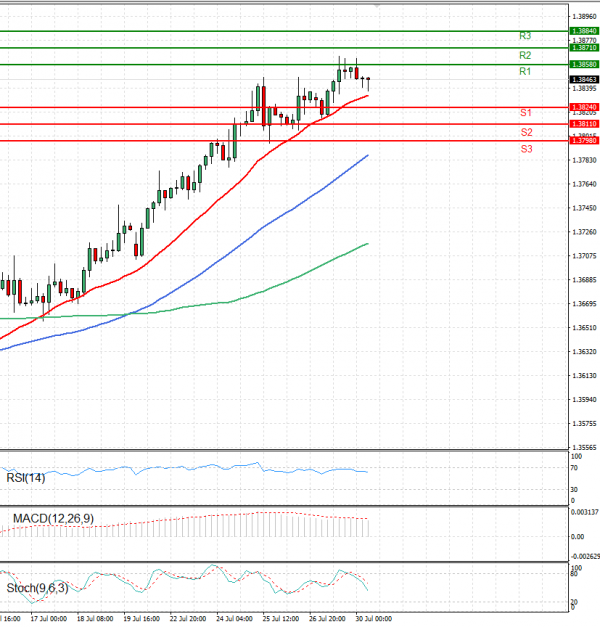Click the last candlestick on the chart
This screenshot has height=627, width=600.
tap(368, 81)
